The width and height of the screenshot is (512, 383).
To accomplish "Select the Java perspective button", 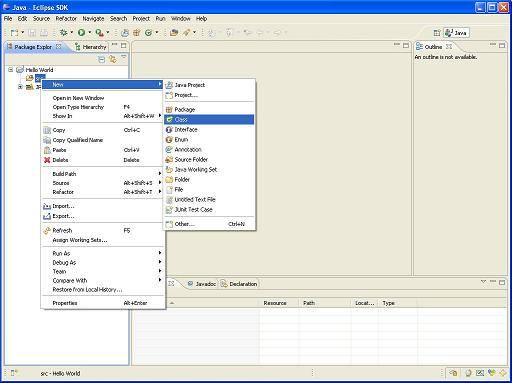I will (x=456, y=33).
